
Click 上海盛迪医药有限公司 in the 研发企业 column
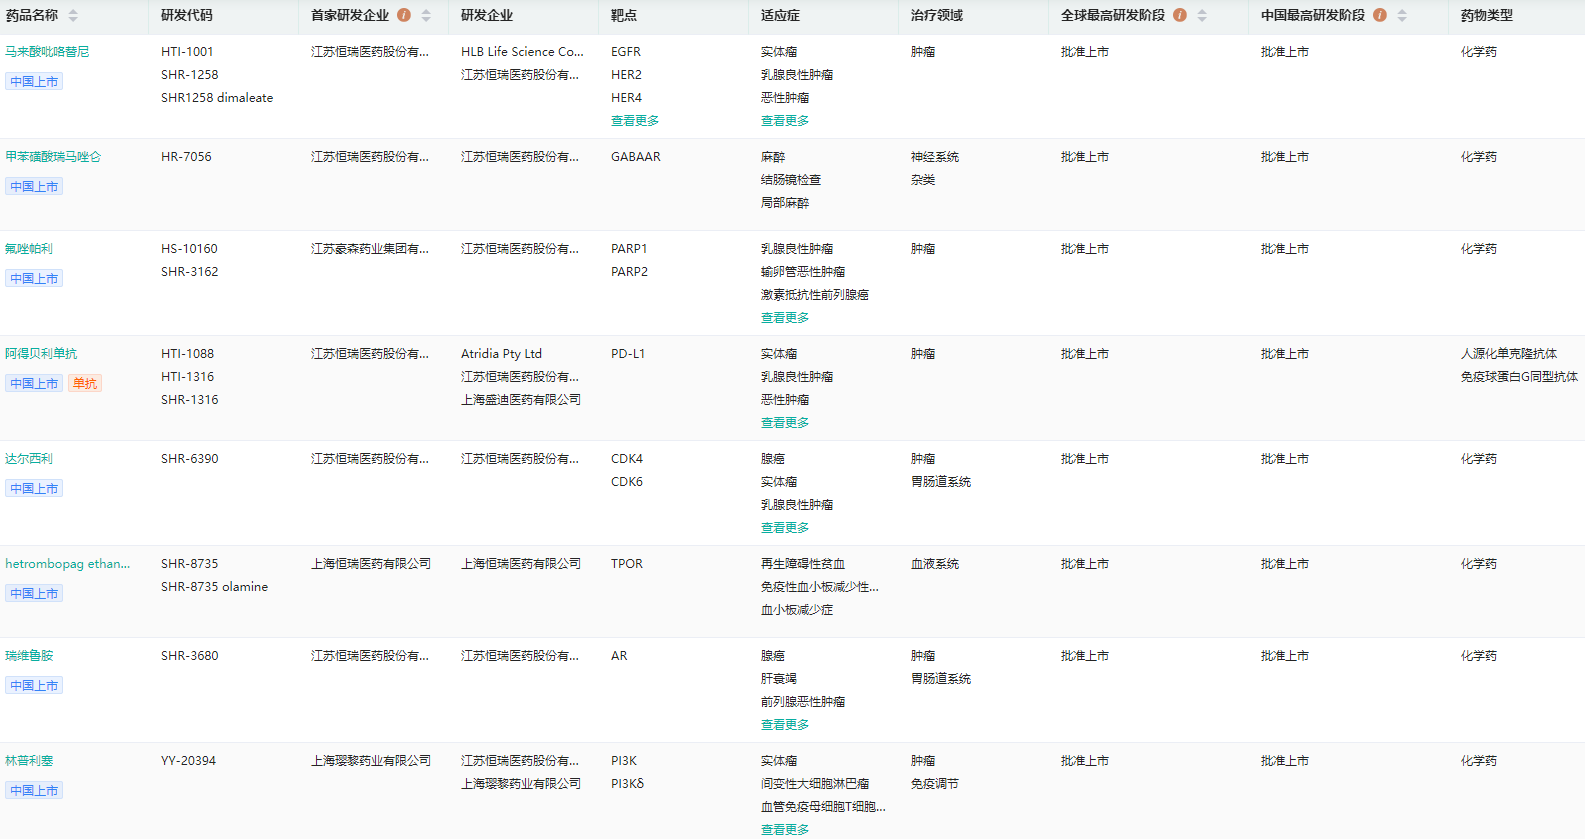521,400
